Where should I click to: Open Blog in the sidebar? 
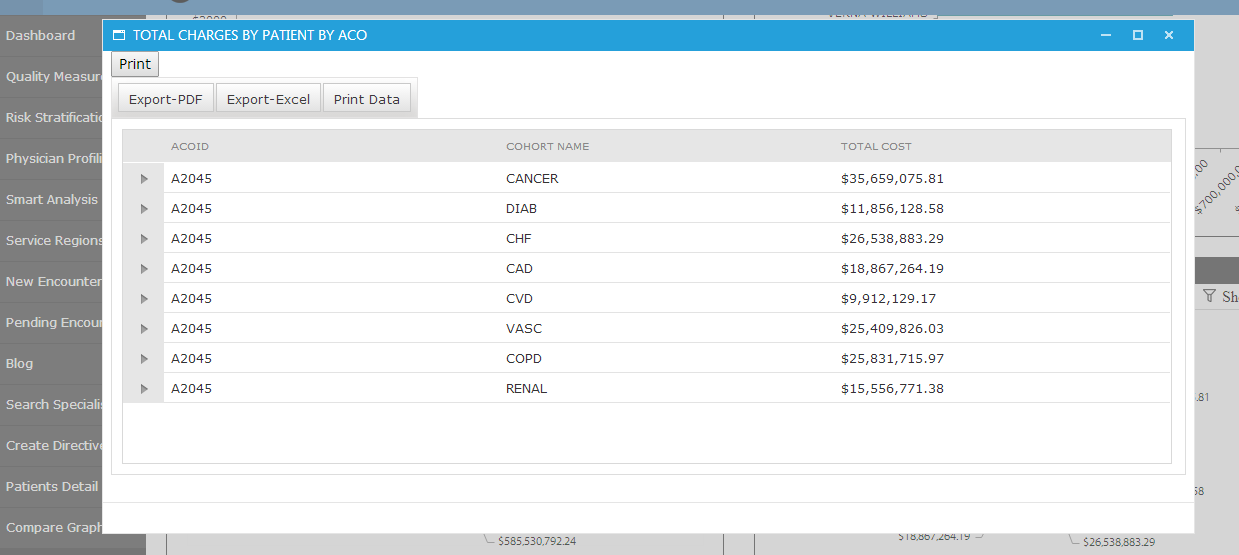pos(51,363)
